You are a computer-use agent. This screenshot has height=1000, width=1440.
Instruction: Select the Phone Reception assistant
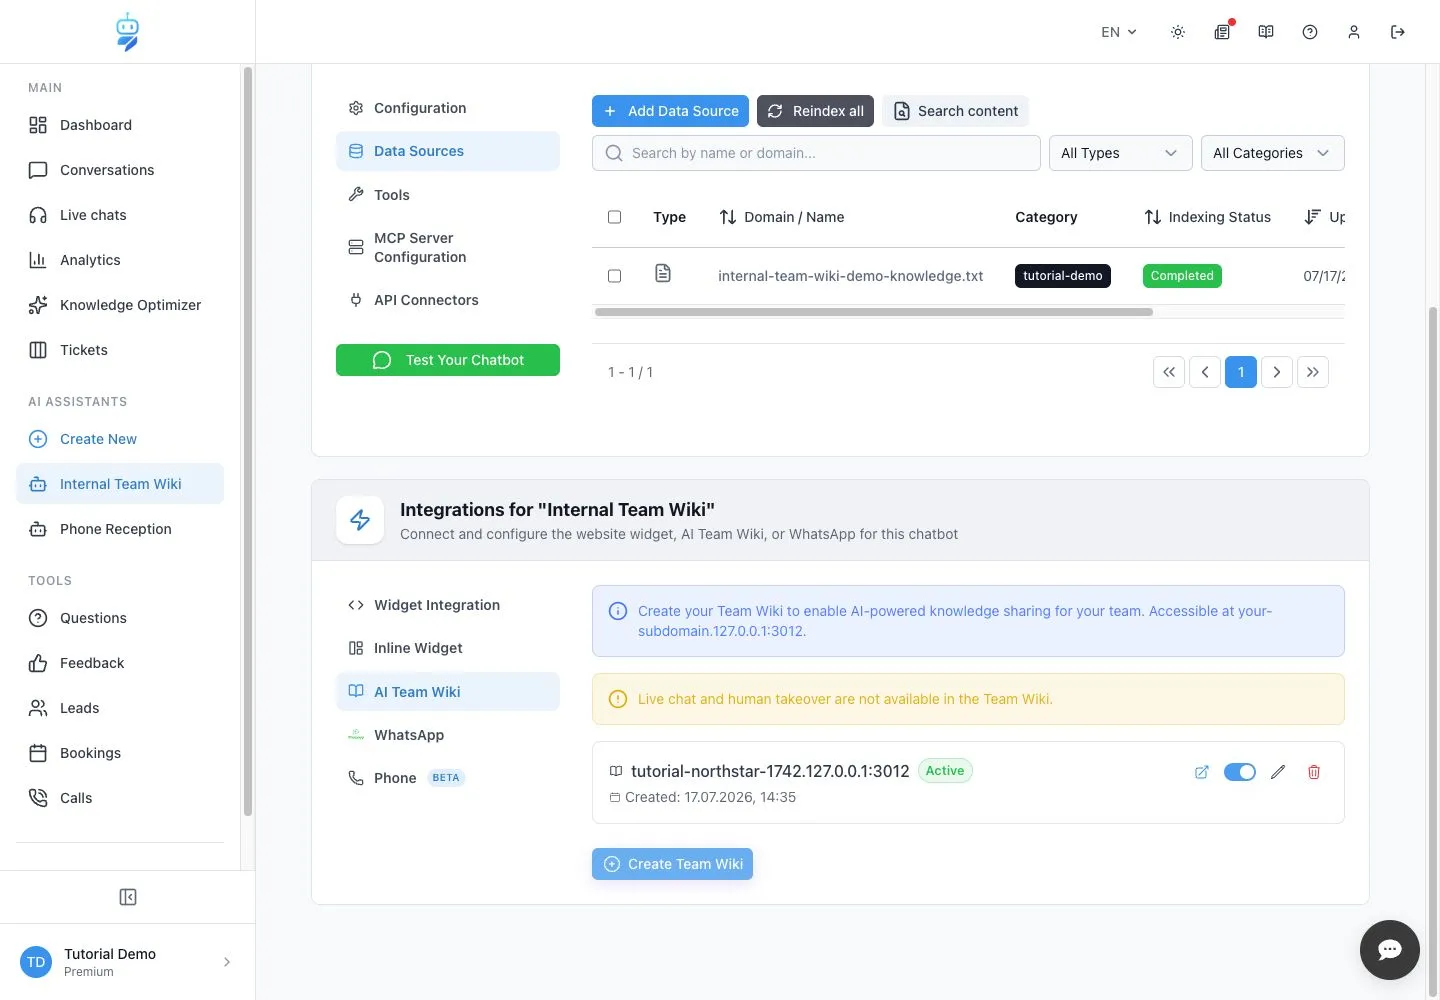(120, 529)
